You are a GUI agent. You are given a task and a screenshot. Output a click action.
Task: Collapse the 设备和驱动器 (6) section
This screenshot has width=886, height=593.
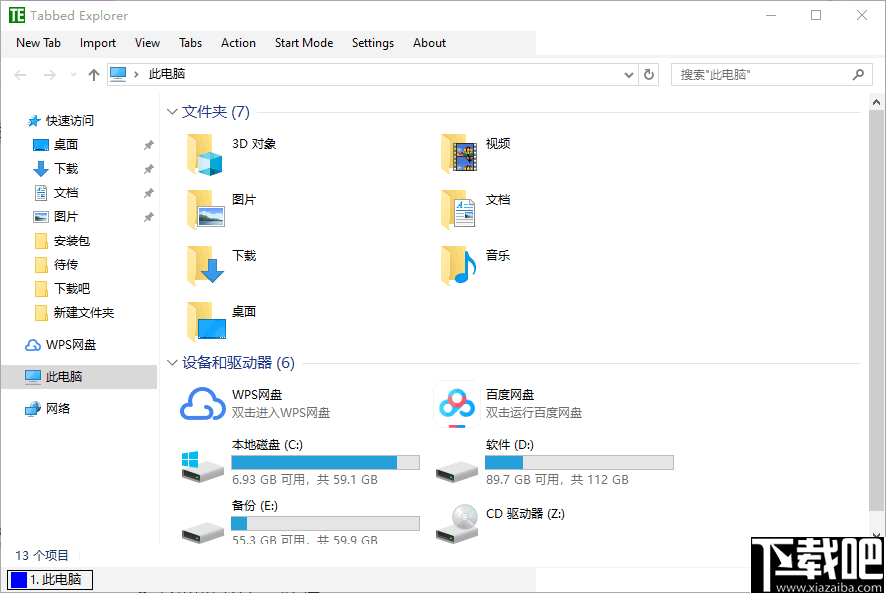point(172,363)
